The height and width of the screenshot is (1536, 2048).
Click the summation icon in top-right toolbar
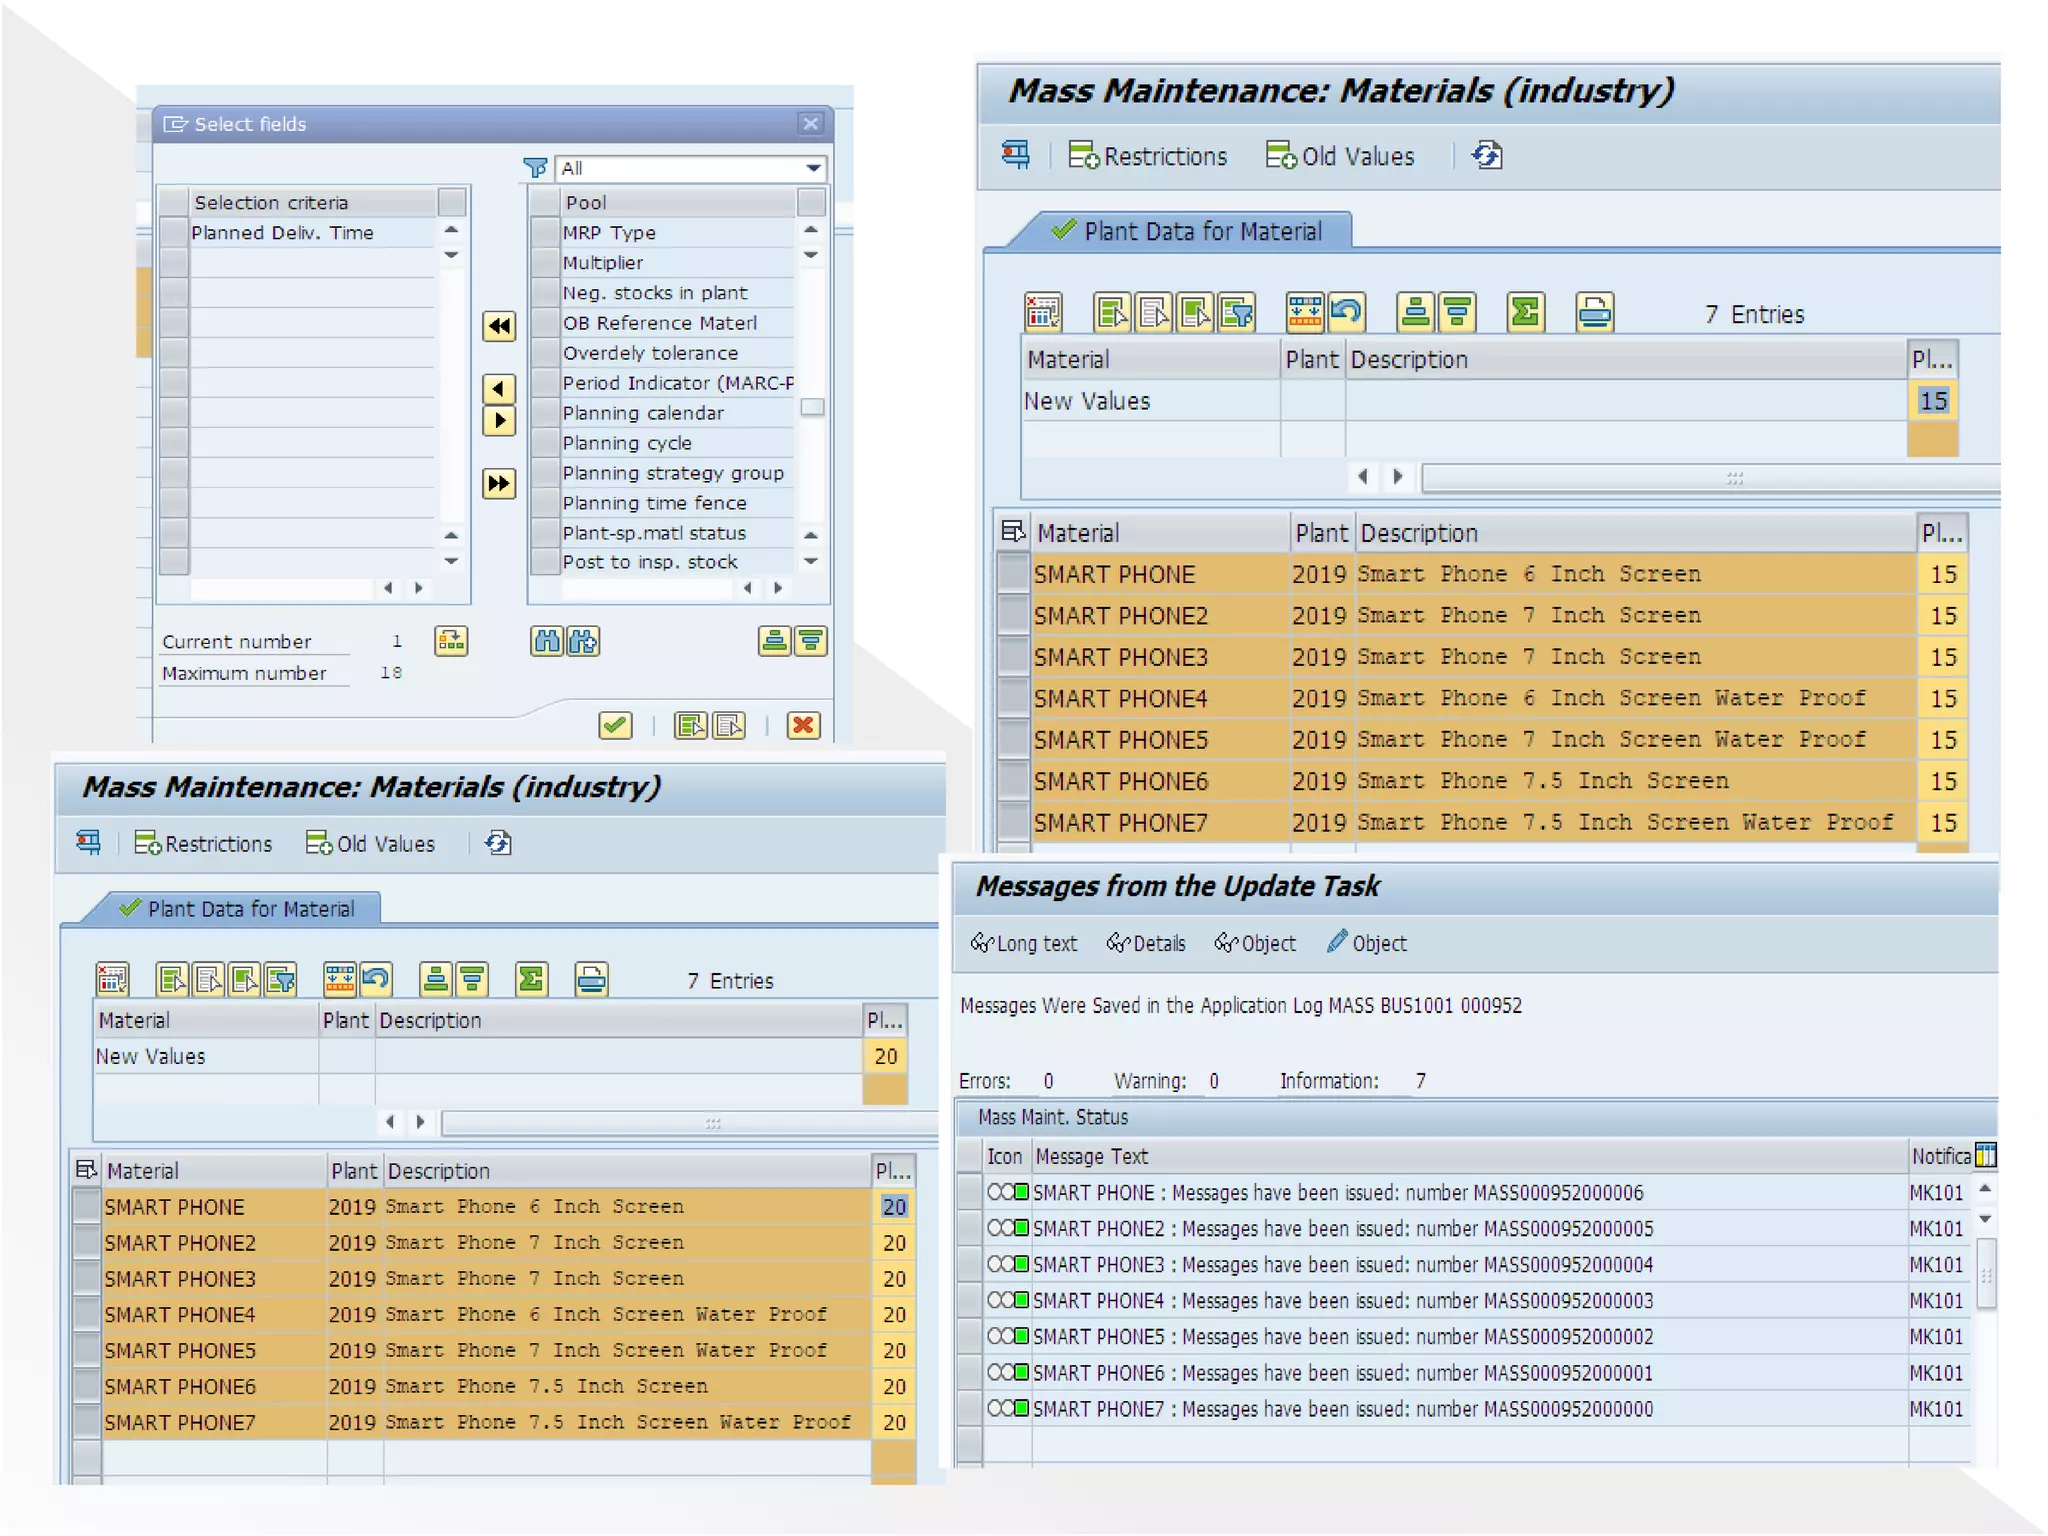1525,313
